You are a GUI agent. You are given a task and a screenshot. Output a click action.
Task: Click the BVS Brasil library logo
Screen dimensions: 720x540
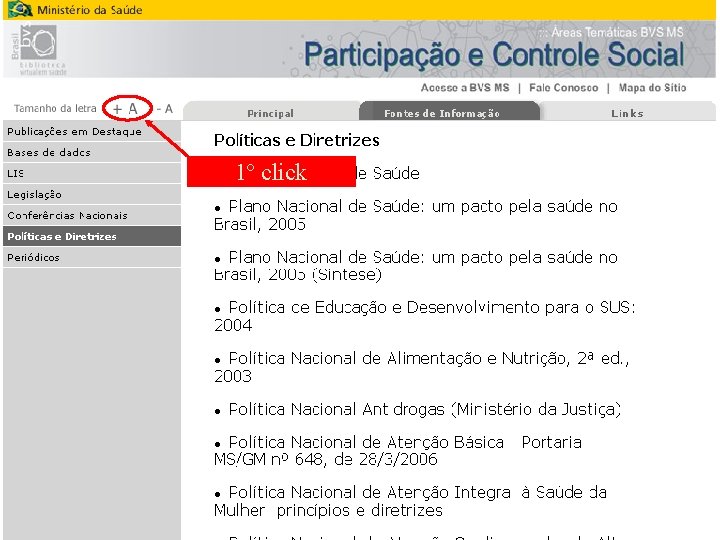pos(39,49)
